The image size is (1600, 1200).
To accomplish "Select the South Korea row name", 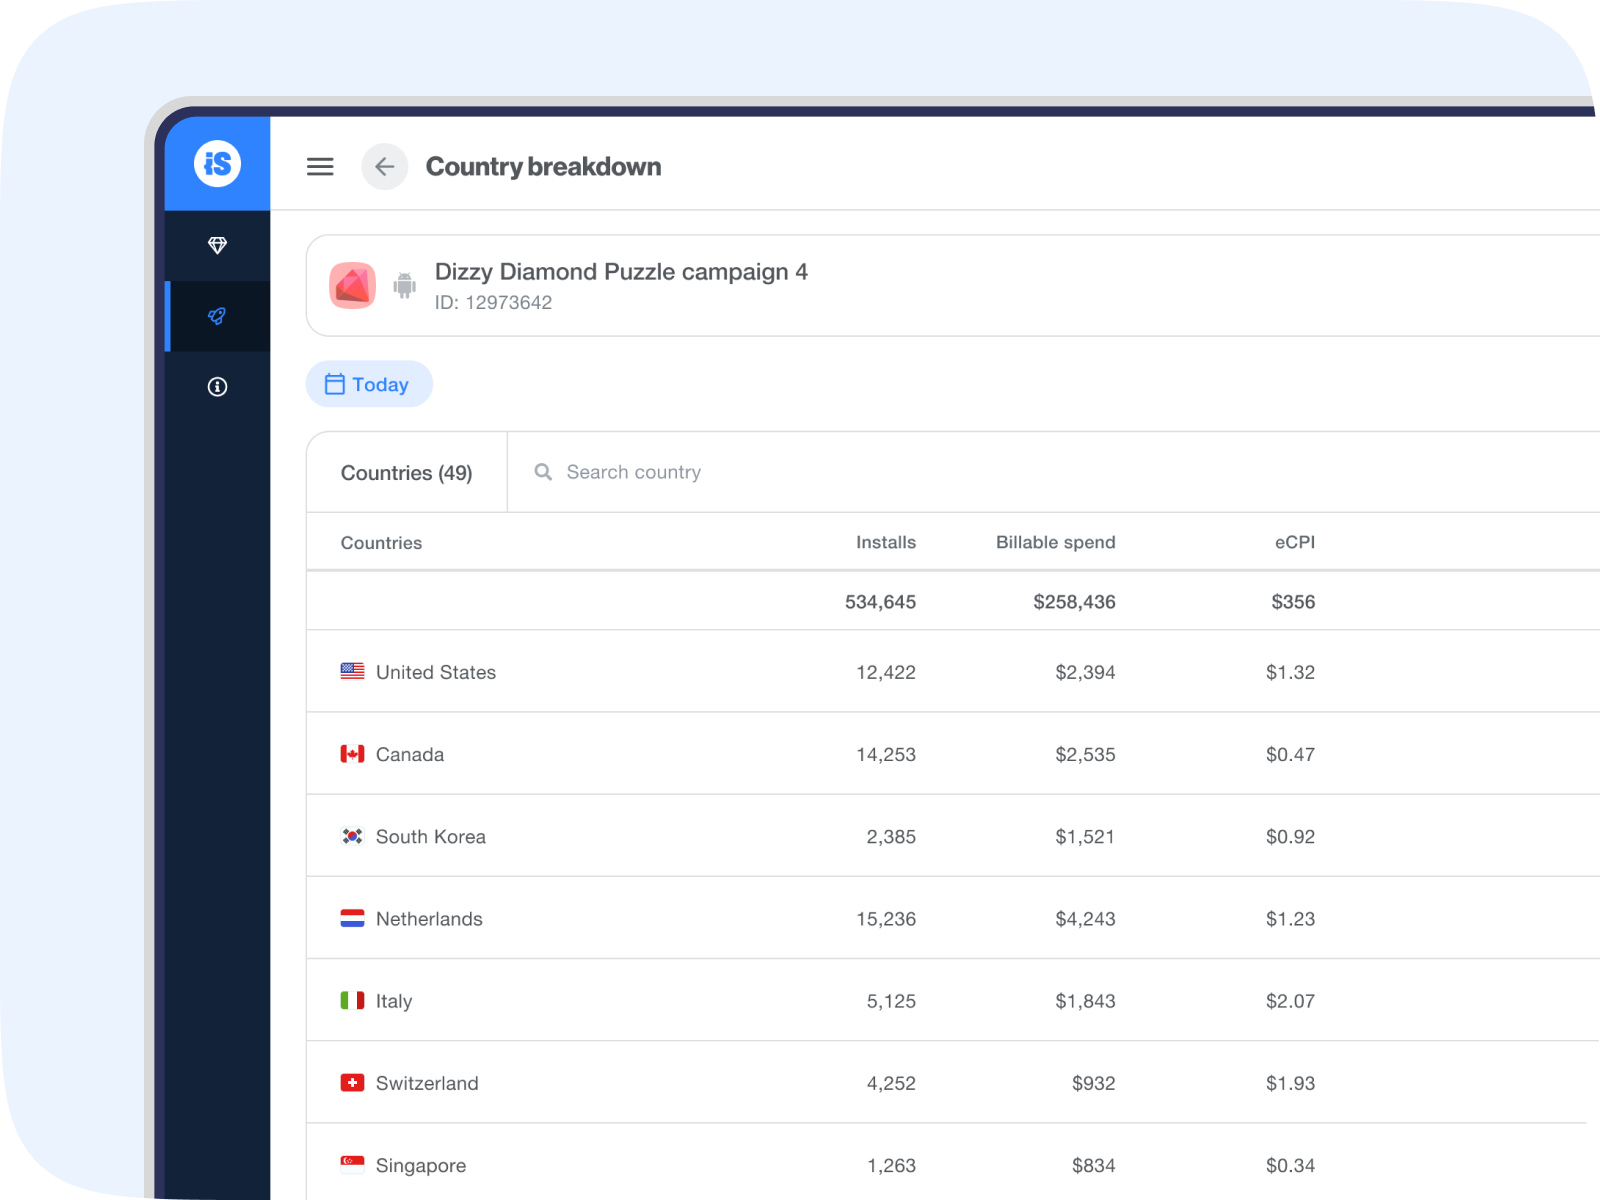I will [x=431, y=837].
